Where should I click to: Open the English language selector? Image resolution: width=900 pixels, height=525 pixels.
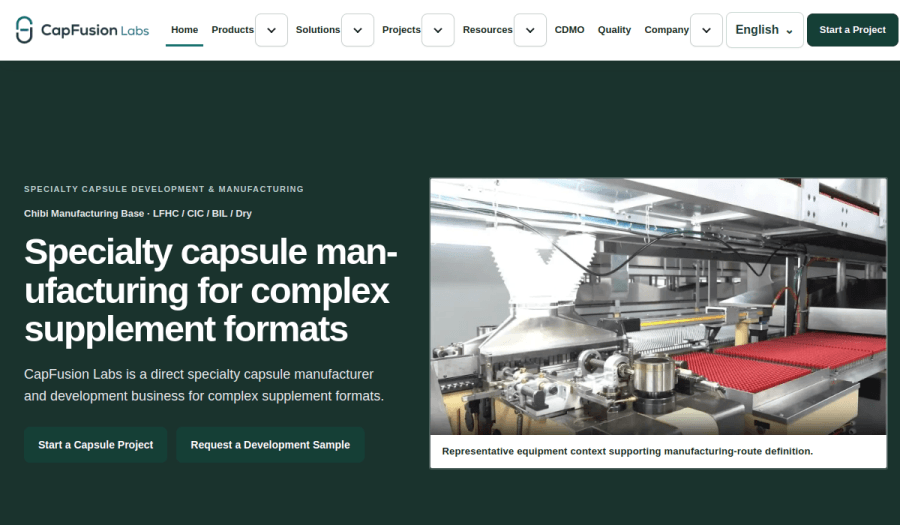point(765,30)
